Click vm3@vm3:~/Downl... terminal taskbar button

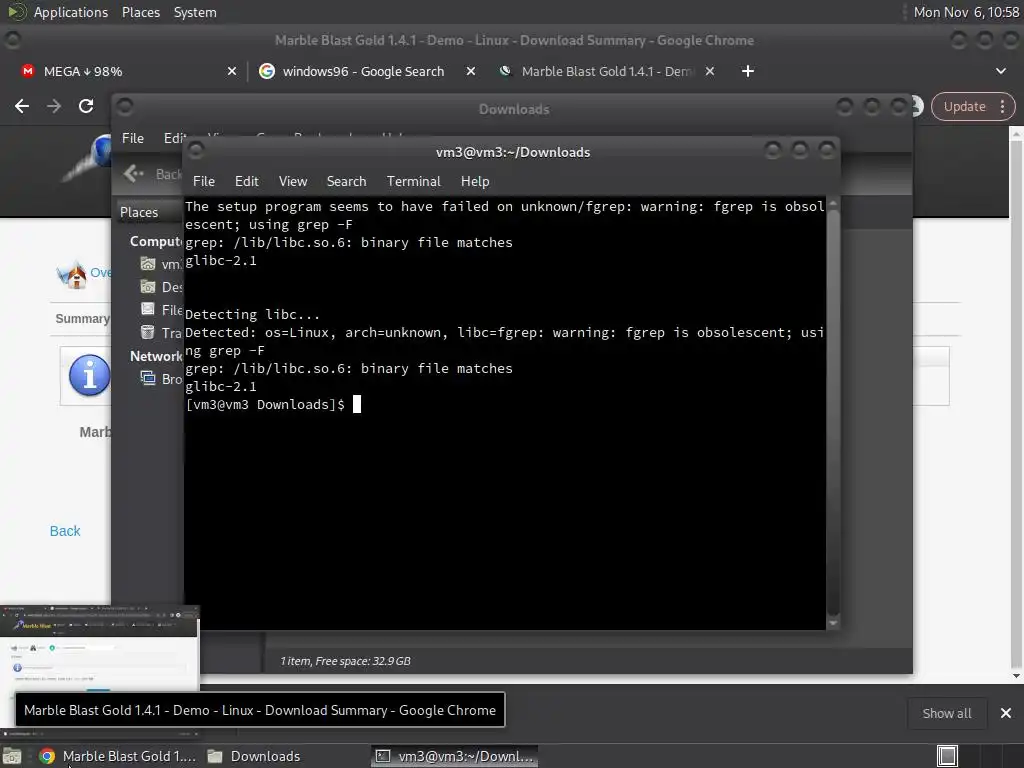point(455,756)
